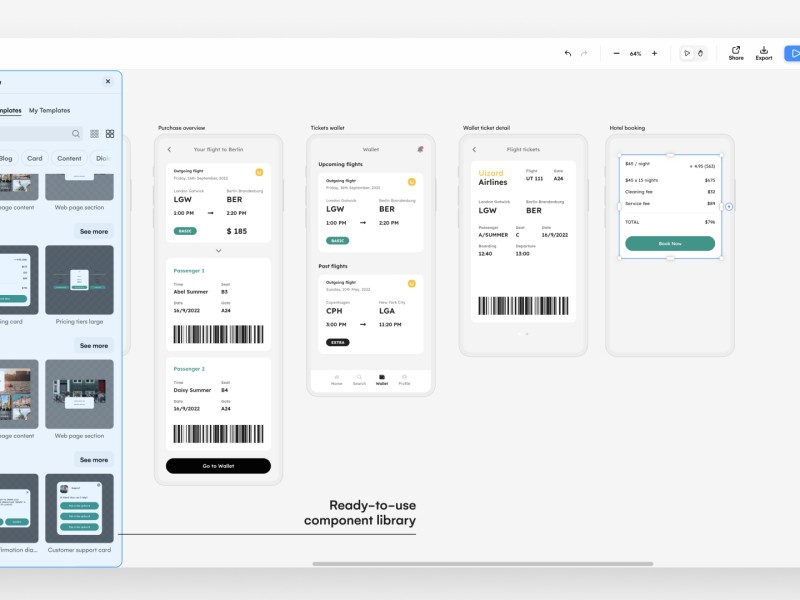Switch to large grid view
800x600 pixels.
click(110, 134)
